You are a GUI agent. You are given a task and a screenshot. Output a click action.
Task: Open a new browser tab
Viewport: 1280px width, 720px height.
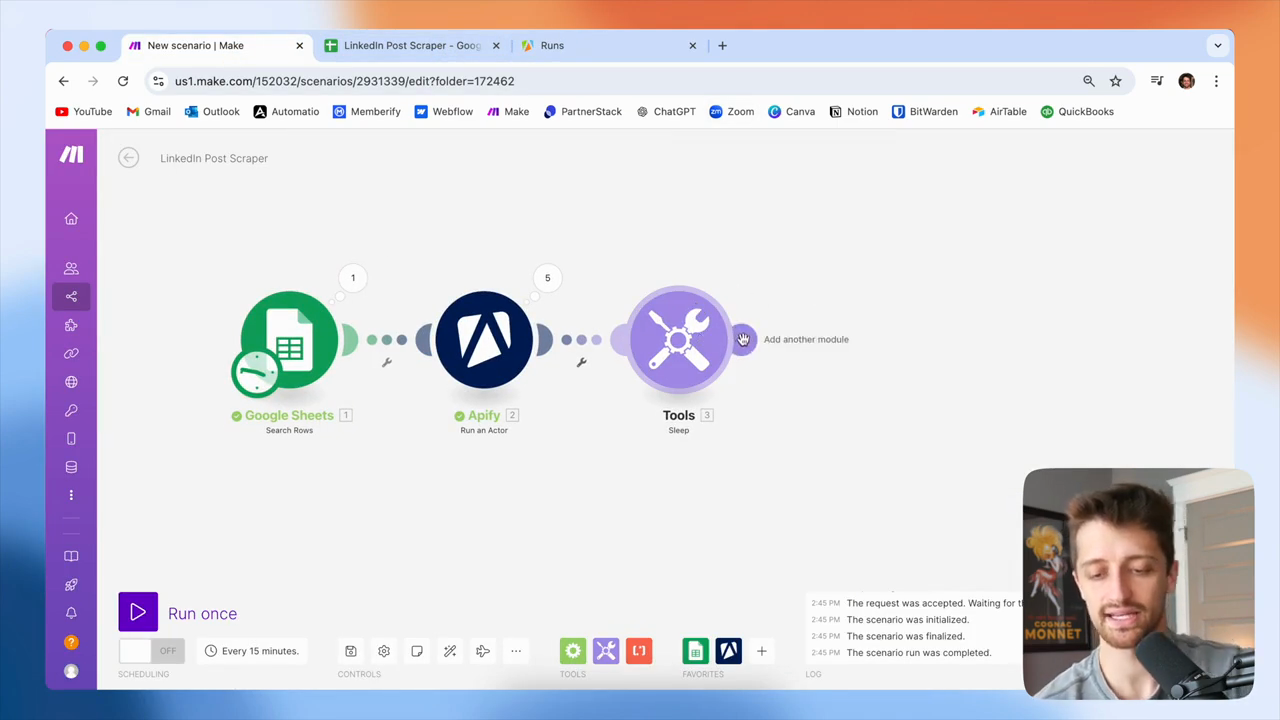(722, 45)
